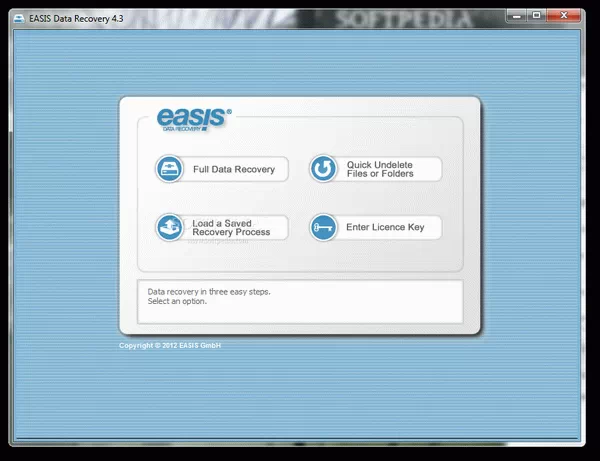The image size is (600, 461).
Task: Click the folder icon for Load Saved Recovery
Action: point(169,227)
